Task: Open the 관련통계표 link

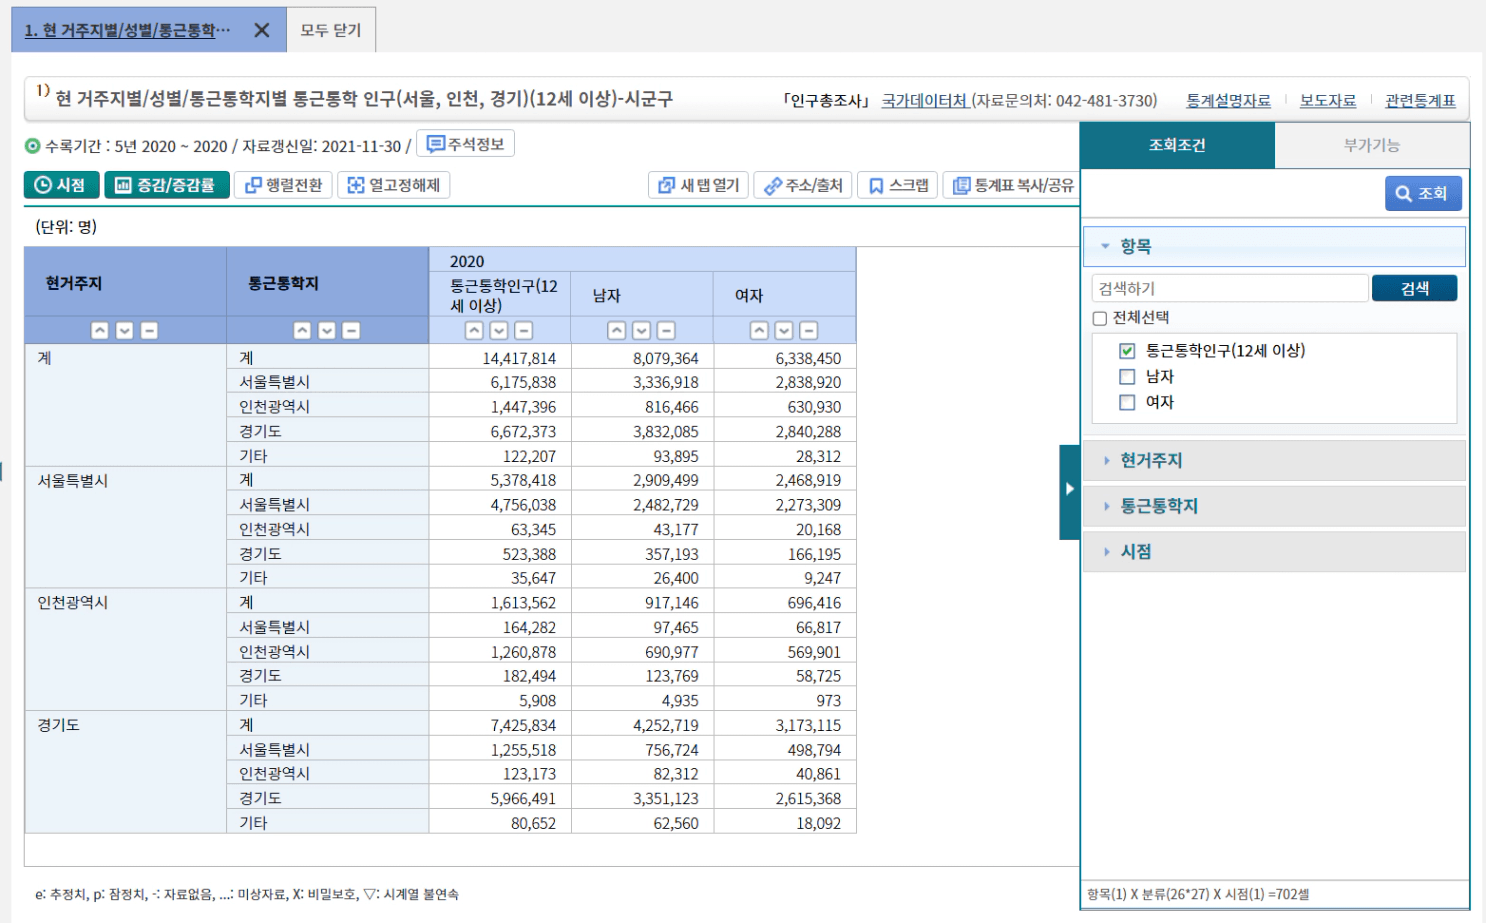Action: pos(1420,101)
